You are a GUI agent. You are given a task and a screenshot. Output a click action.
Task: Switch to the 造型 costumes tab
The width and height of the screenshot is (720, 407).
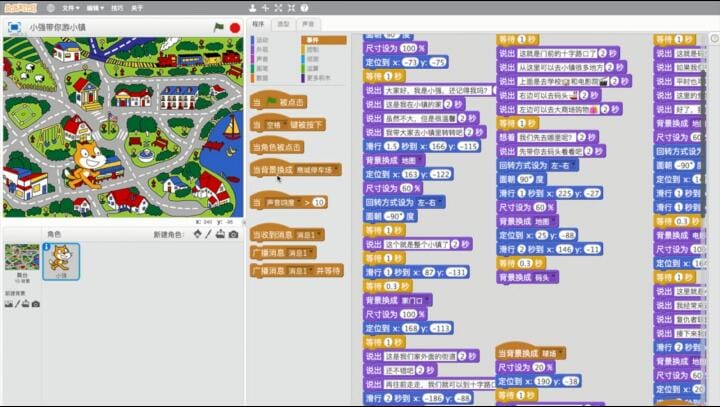(x=283, y=23)
